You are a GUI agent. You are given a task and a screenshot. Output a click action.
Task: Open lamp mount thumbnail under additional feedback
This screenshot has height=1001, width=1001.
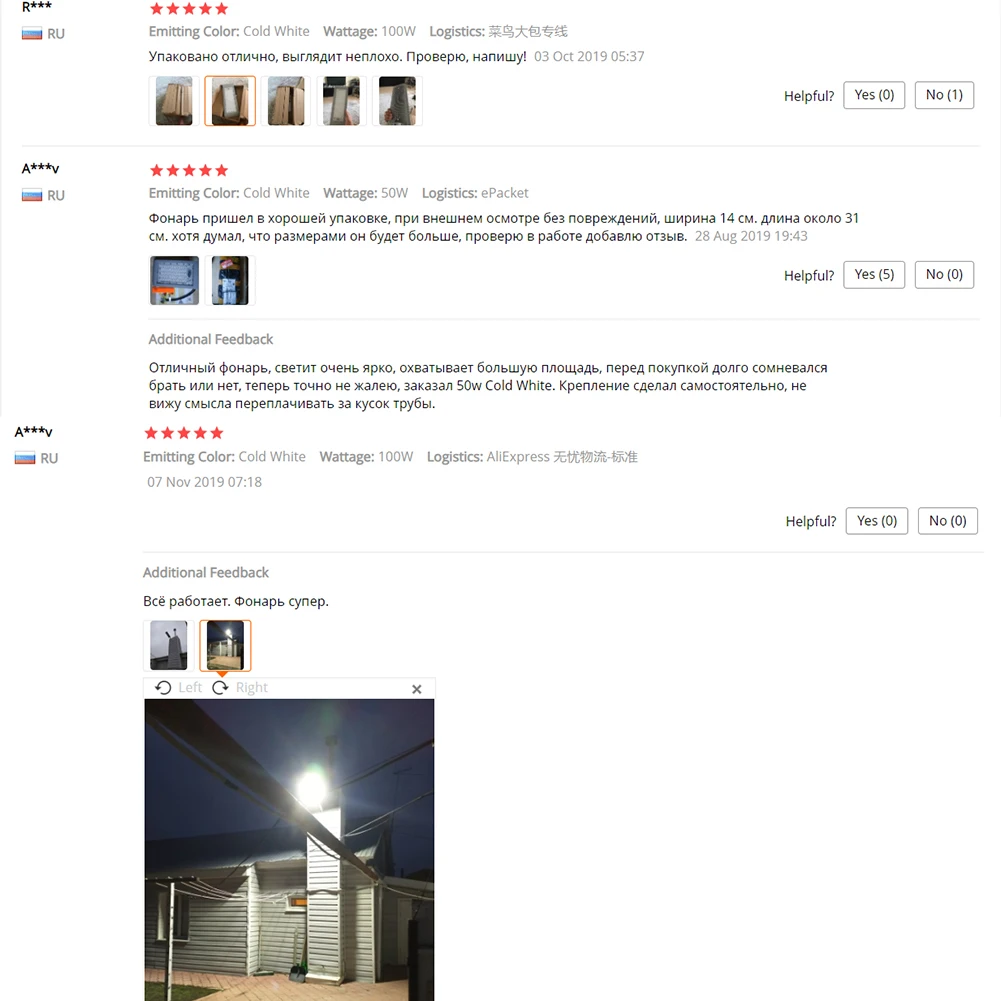[169, 645]
